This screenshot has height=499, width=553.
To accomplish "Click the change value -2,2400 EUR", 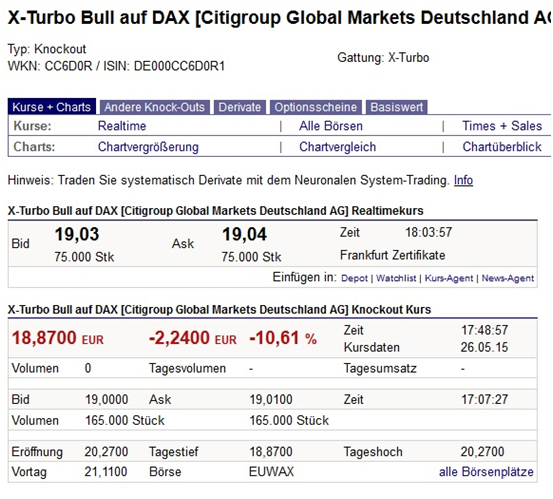I will click(193, 338).
